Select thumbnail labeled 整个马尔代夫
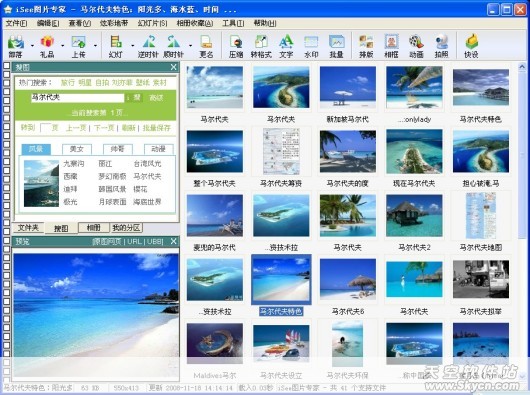Image resolution: width=530 pixels, height=395 pixels. (215, 151)
